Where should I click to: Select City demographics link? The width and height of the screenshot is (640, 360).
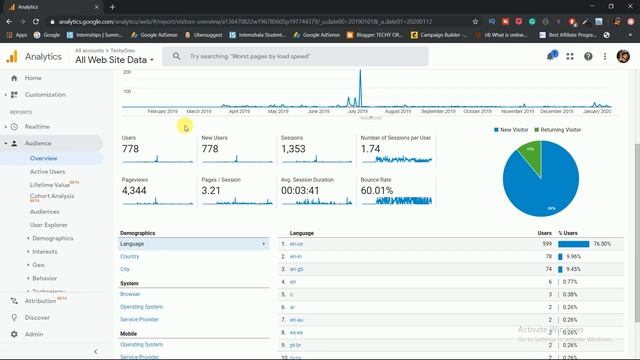pyautogui.click(x=124, y=269)
